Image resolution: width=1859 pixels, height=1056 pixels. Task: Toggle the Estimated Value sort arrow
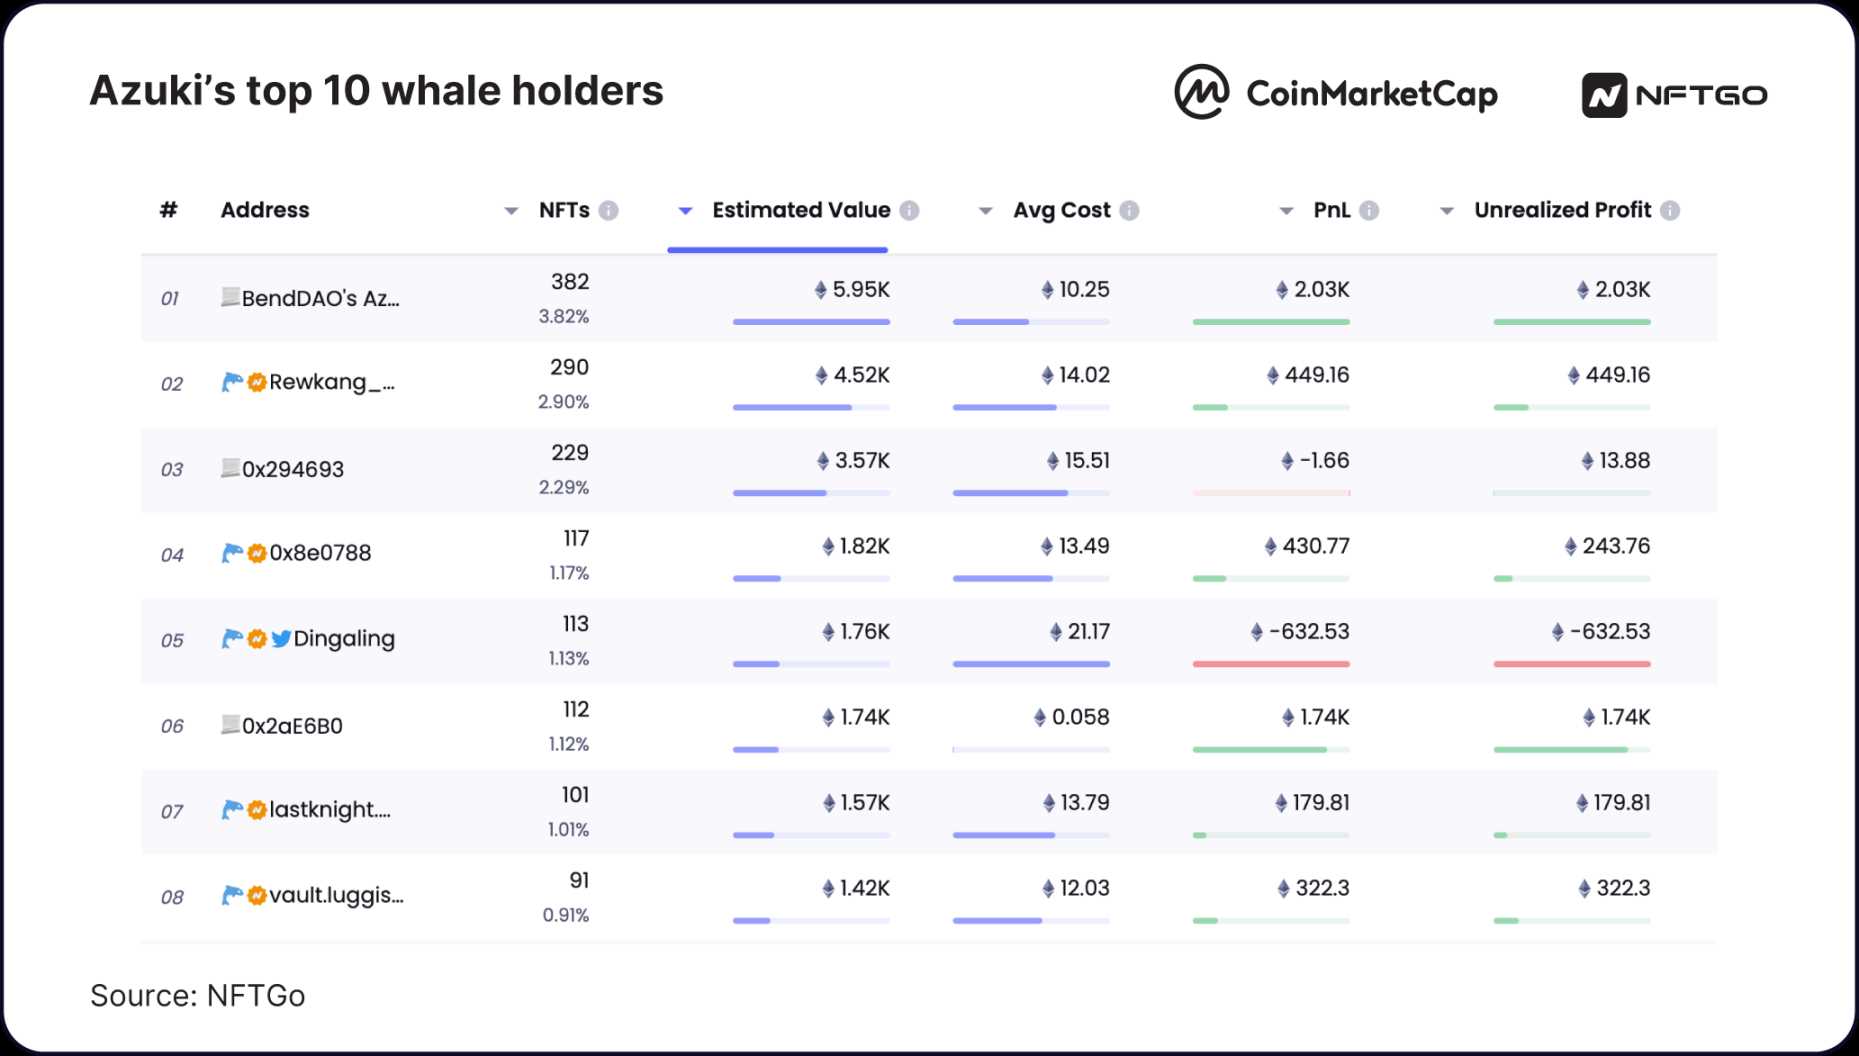tap(685, 211)
